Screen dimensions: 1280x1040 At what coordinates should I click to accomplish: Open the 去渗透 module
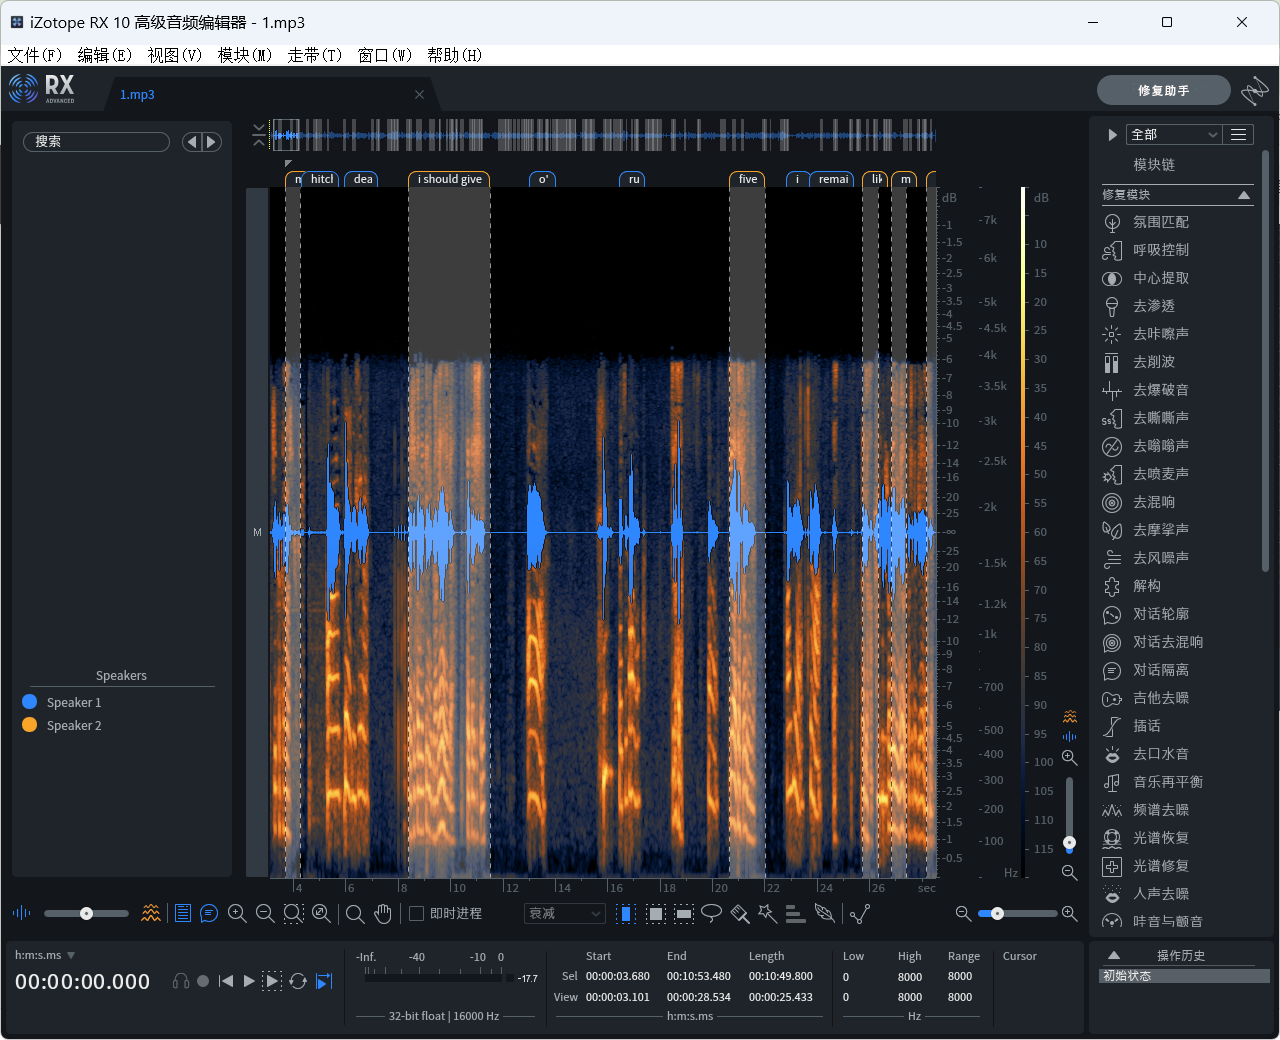[x=1153, y=306]
